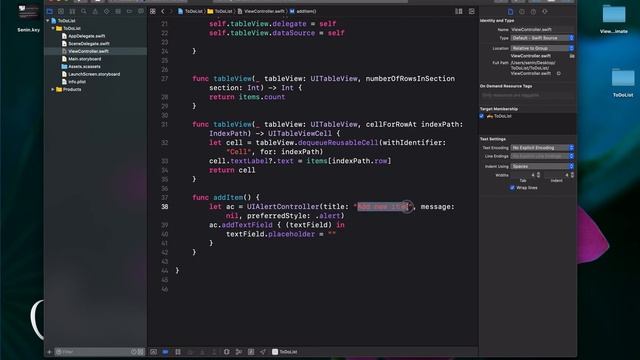
Task: Select ToDoList folder on desktop
Action: [x=623, y=83]
